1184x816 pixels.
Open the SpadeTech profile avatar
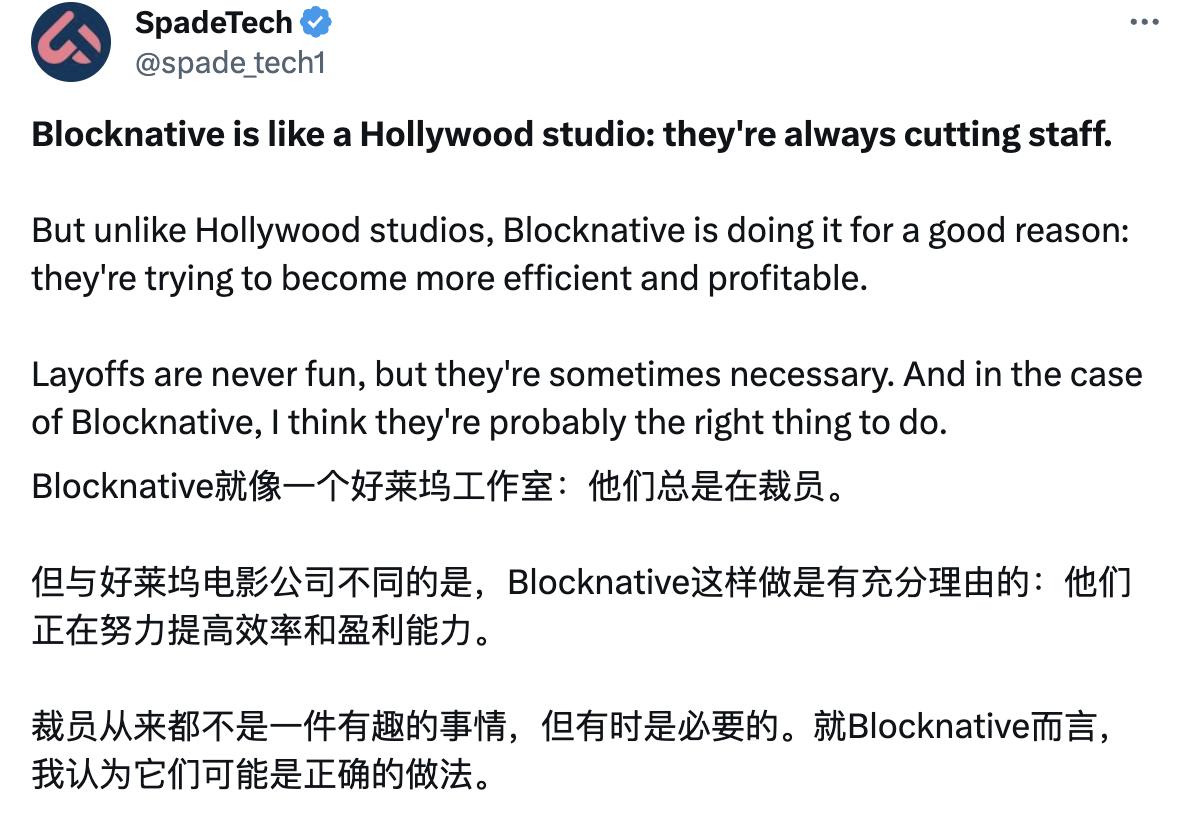pyautogui.click(x=70, y=41)
